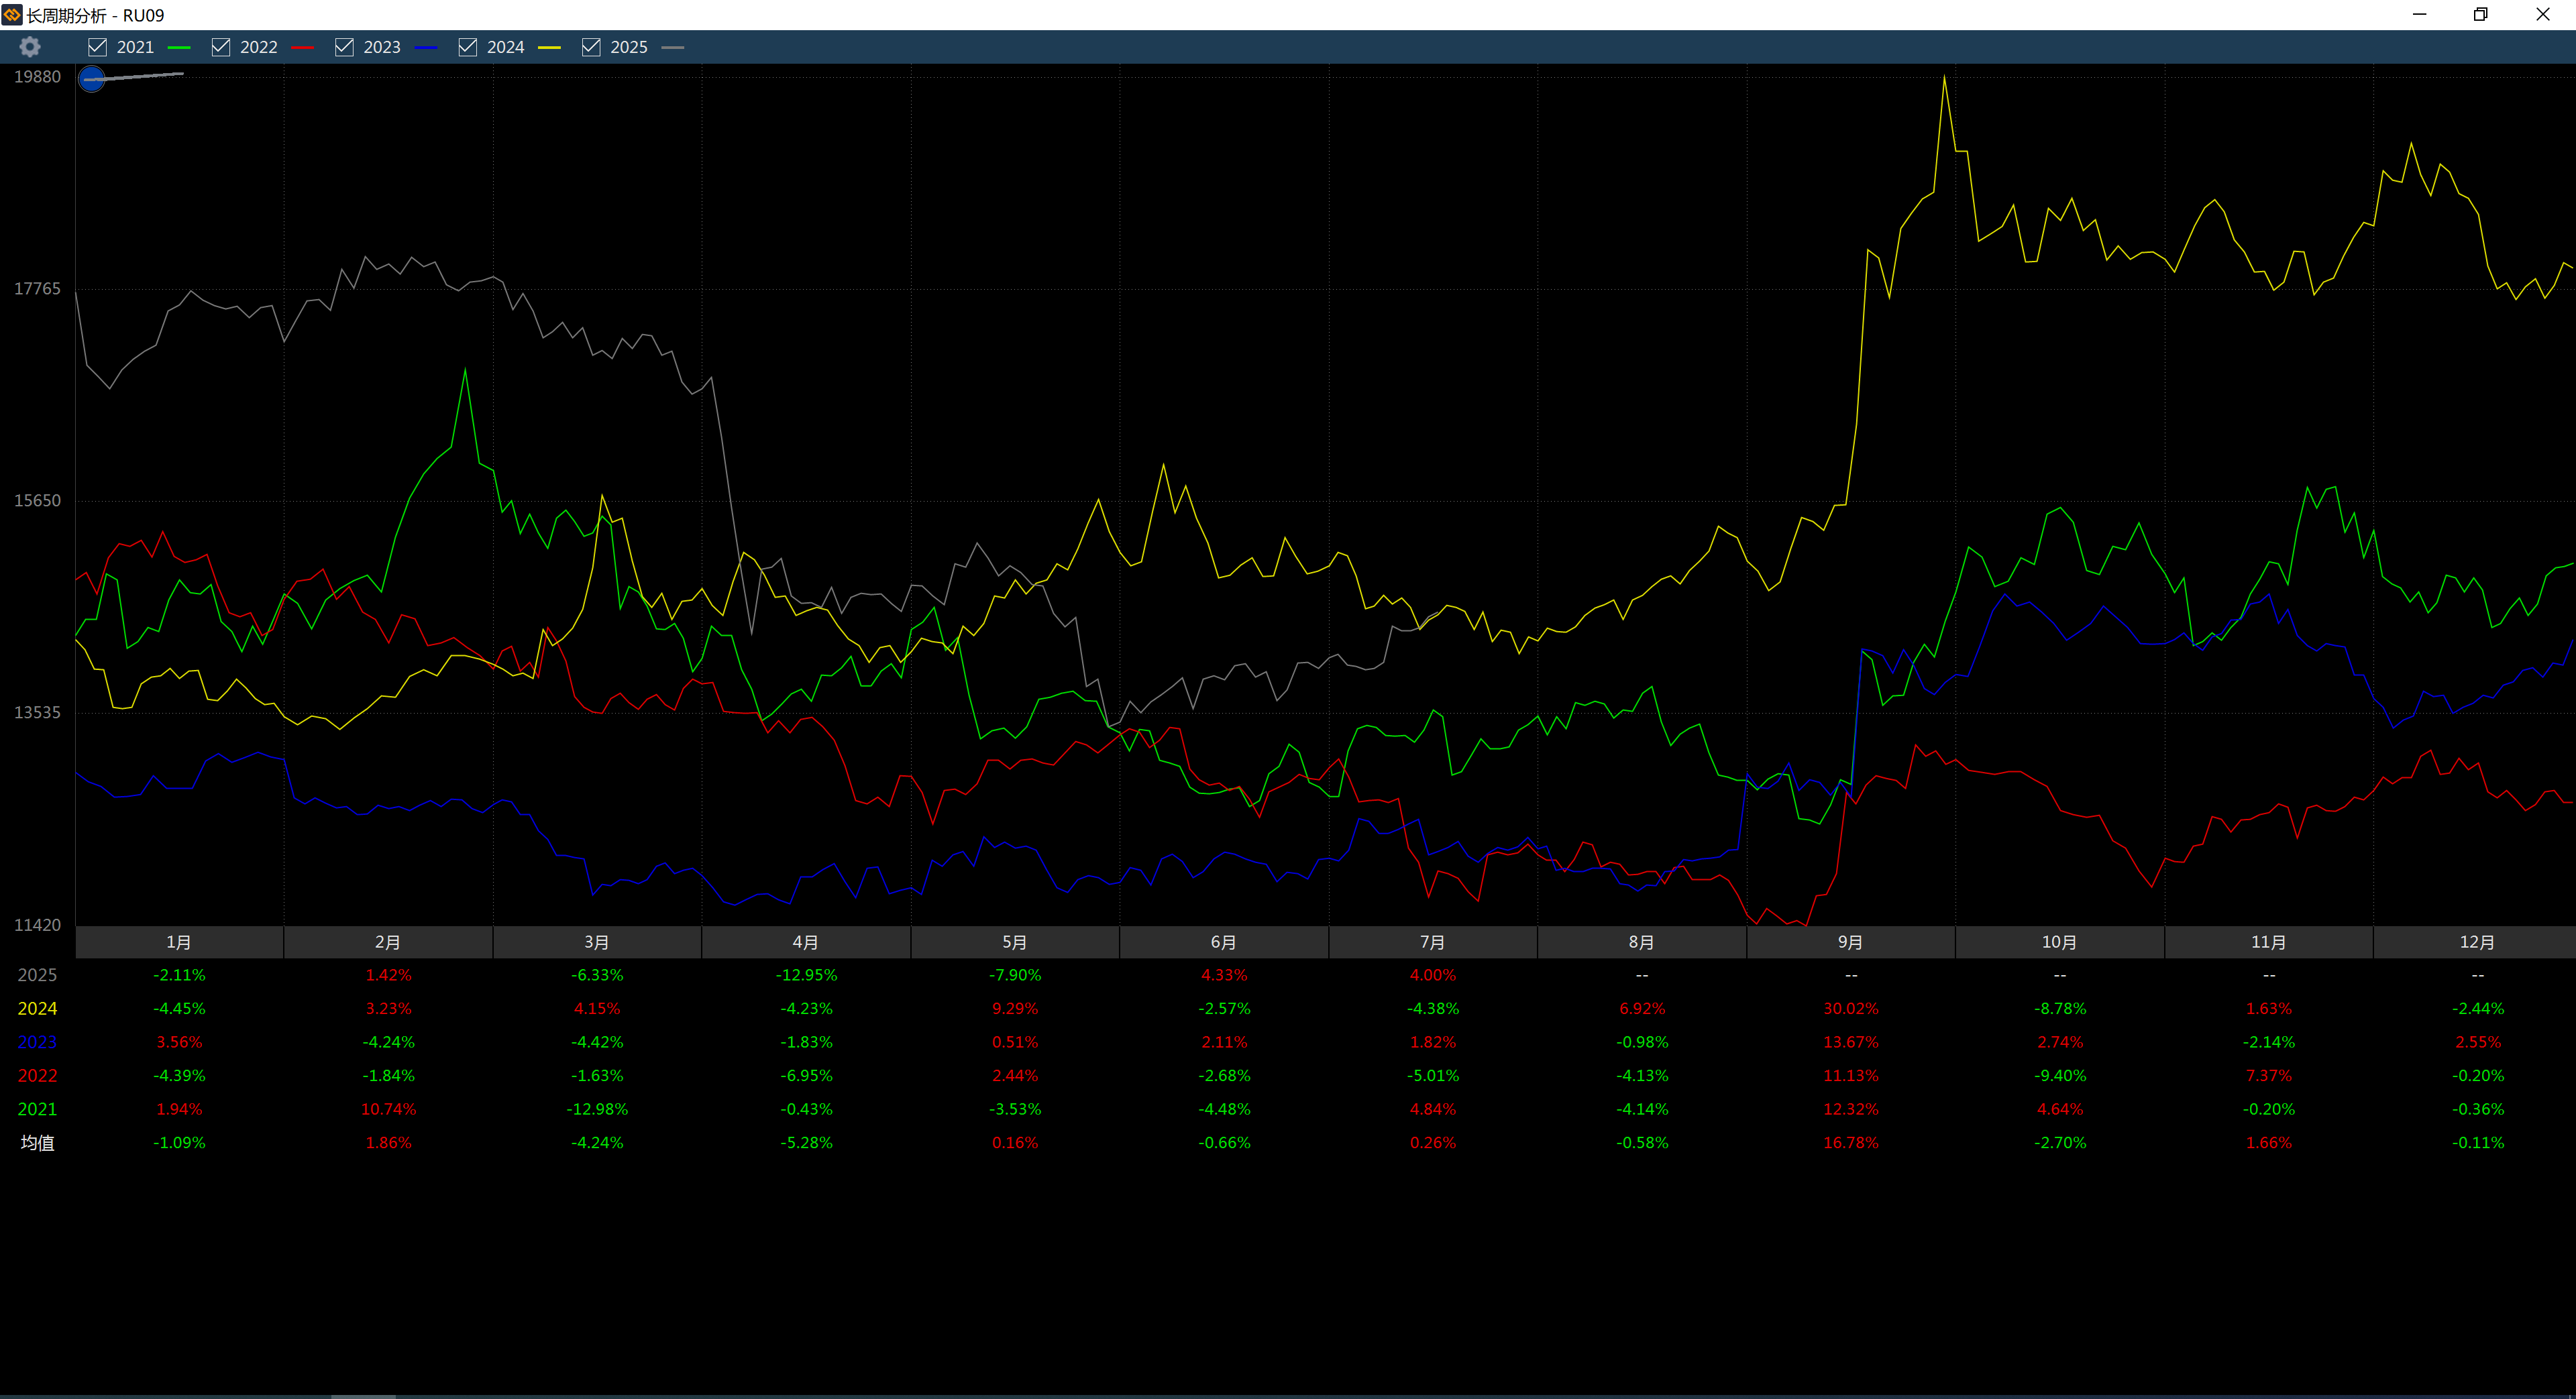The image size is (2576, 1399).
Task: Click the red 2022 legend line swatch
Action: pyautogui.click(x=302, y=47)
